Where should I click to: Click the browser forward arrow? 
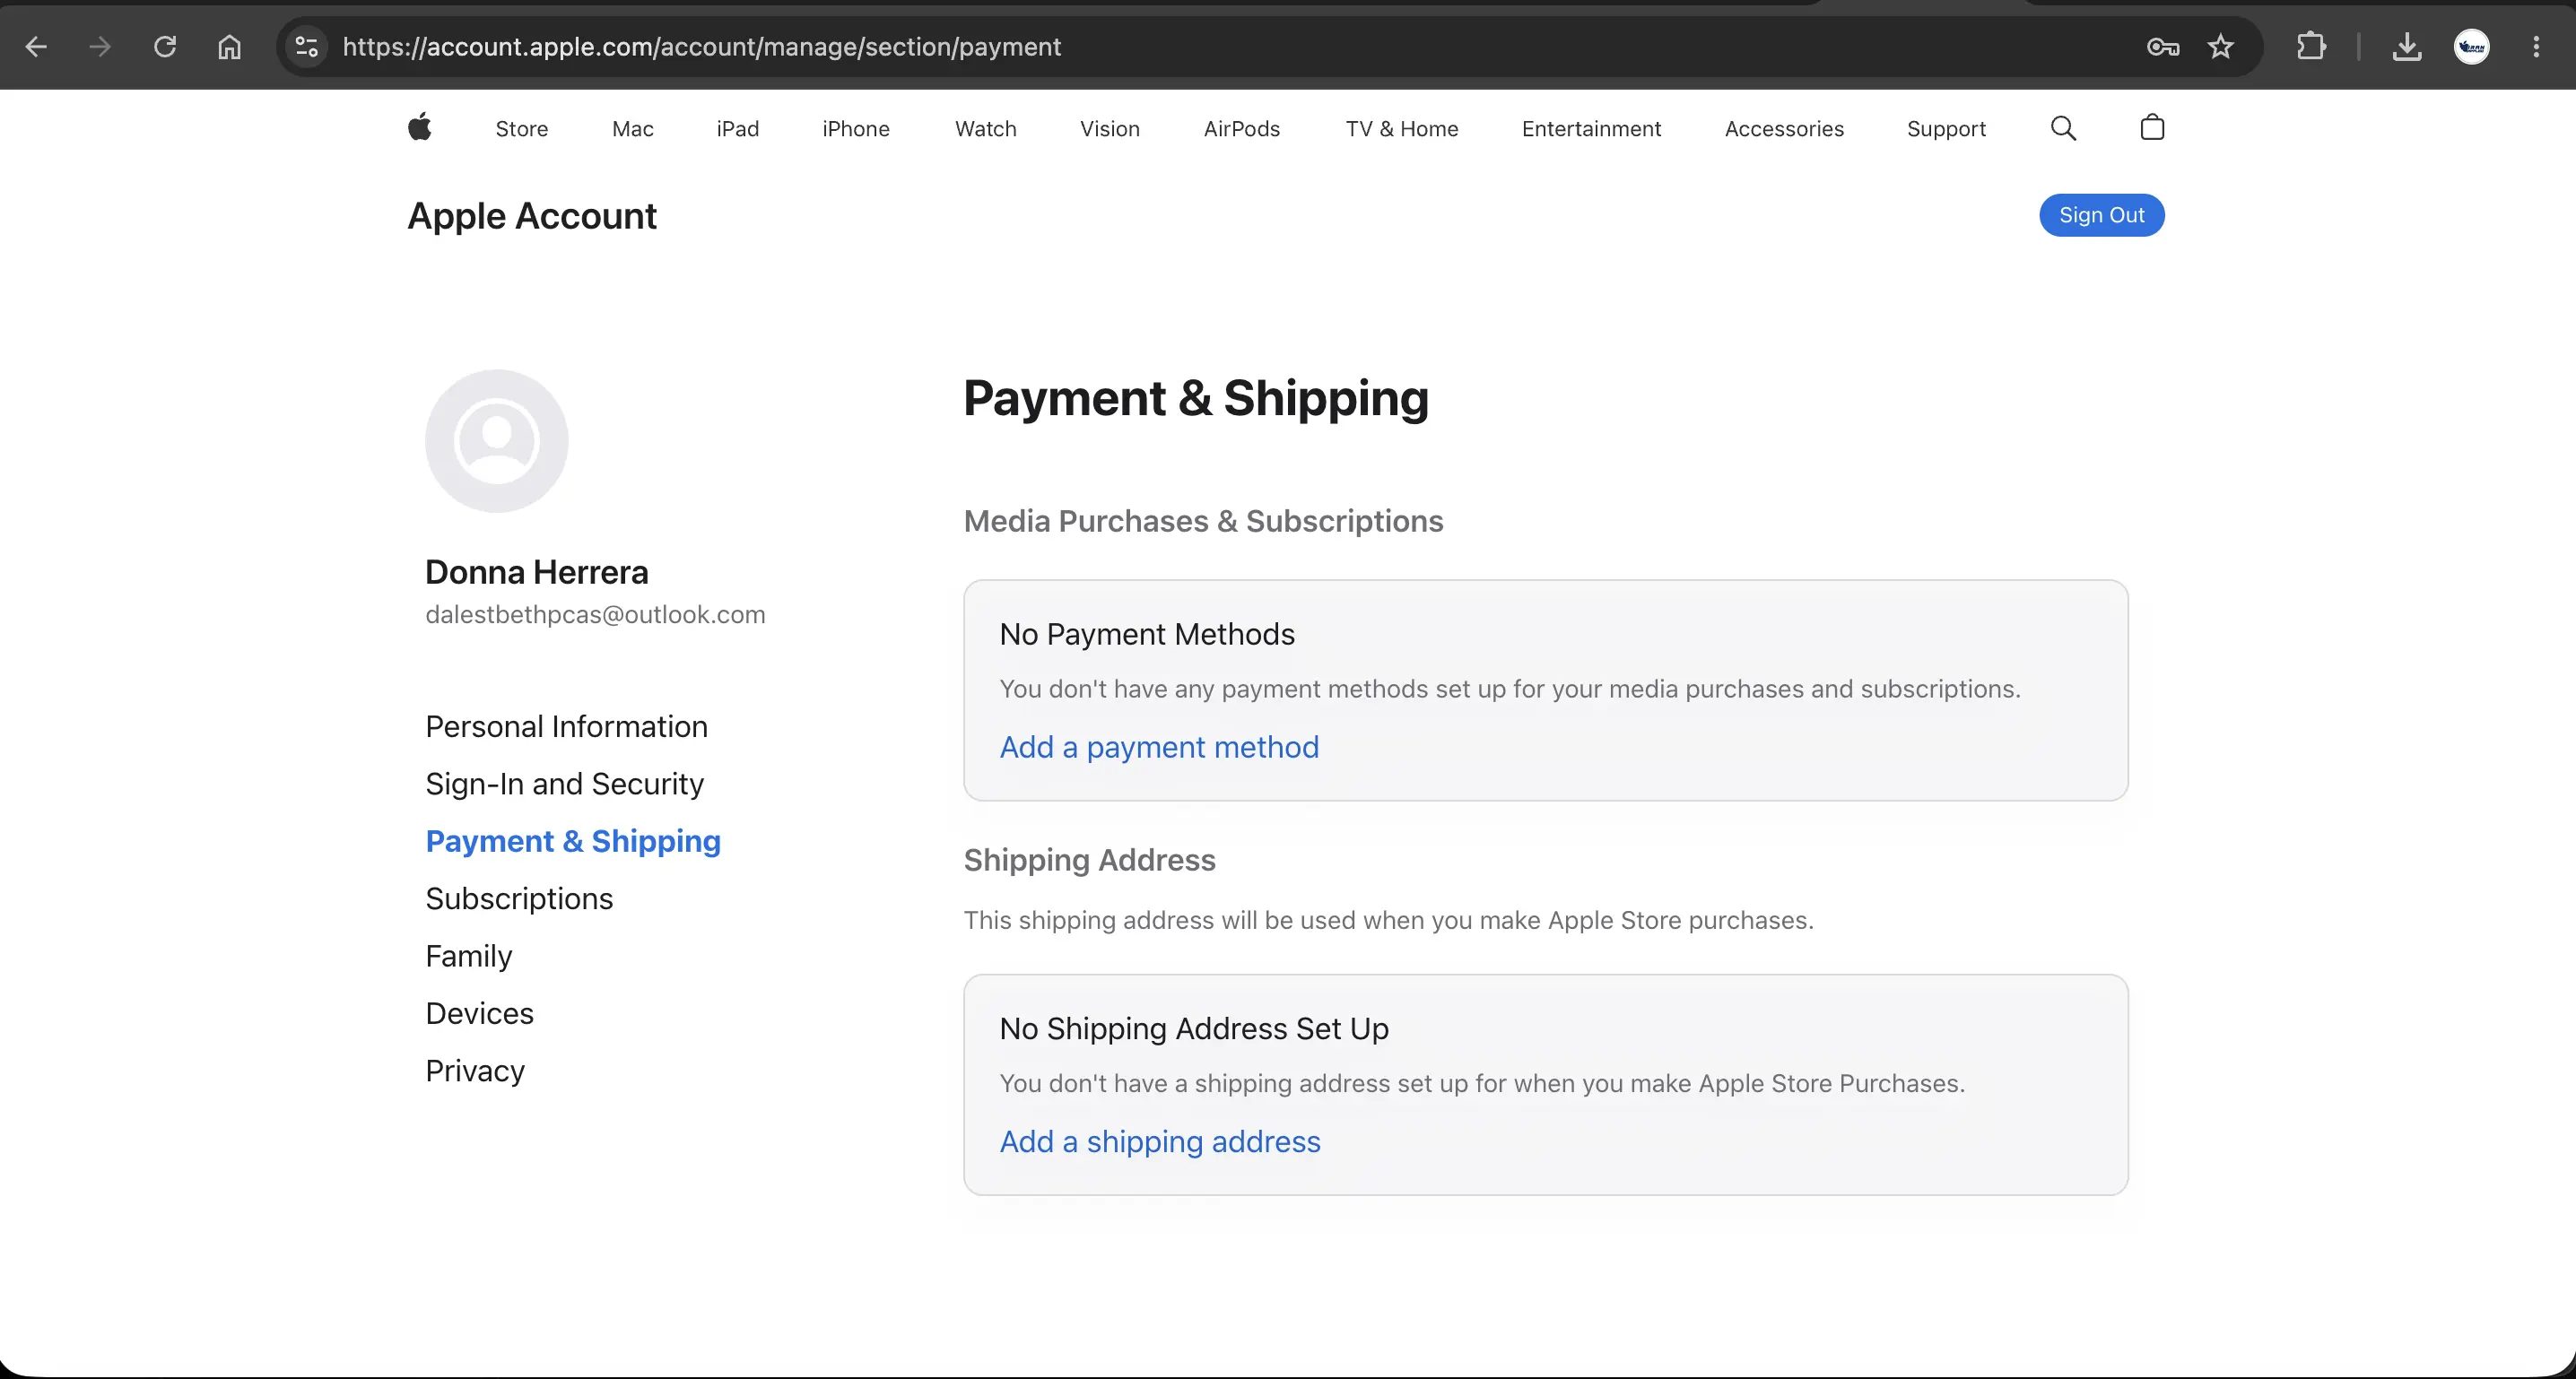tap(100, 47)
